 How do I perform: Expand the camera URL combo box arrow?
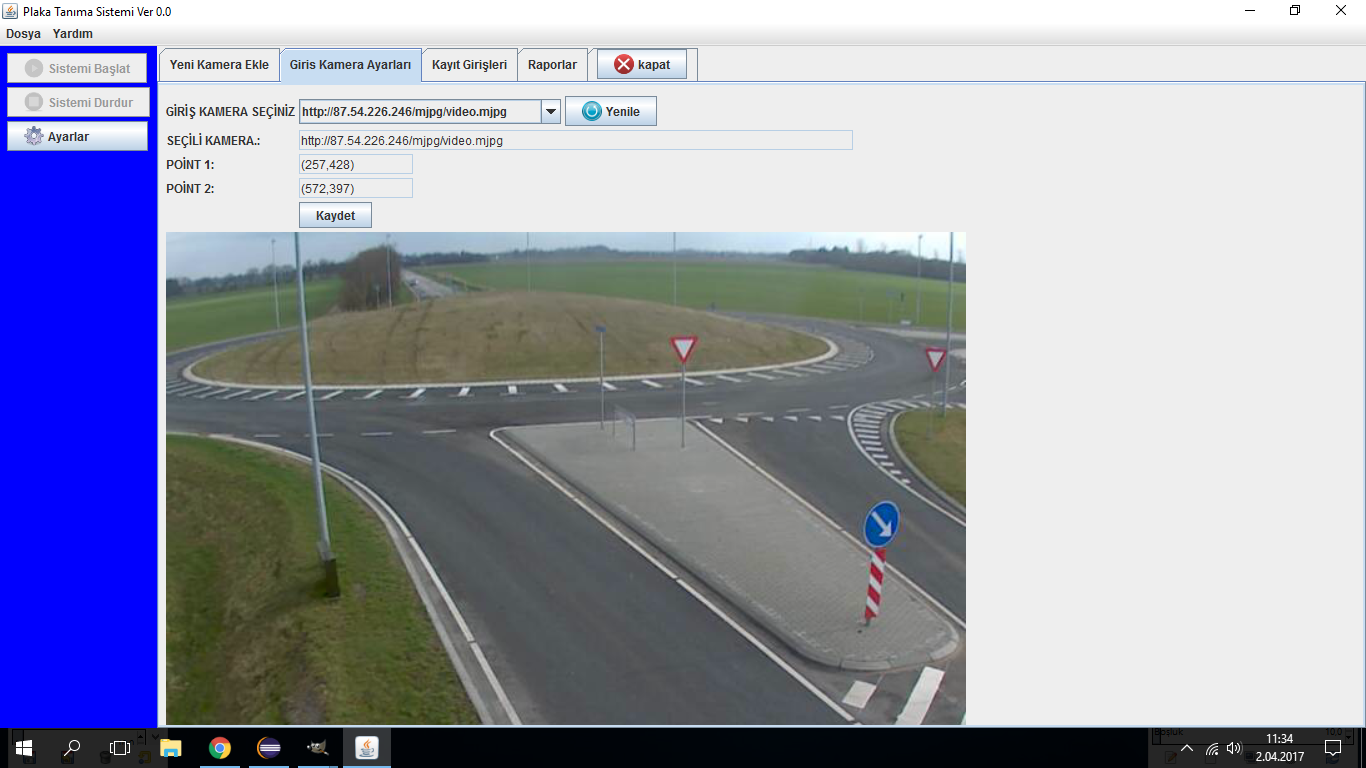point(549,111)
